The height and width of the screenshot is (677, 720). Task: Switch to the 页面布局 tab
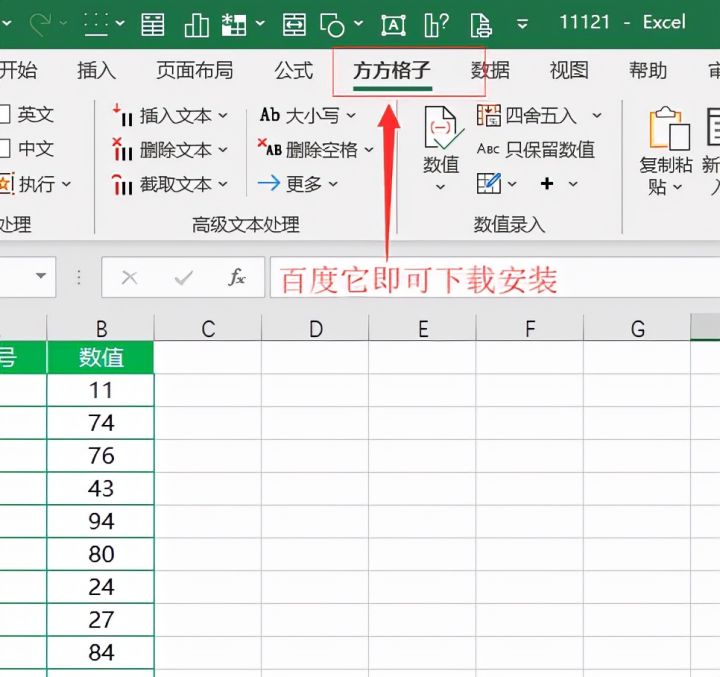point(195,70)
